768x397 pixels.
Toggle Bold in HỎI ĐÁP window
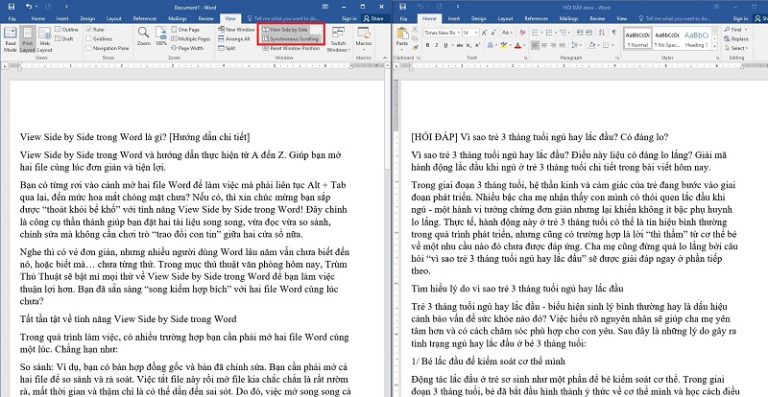(x=428, y=46)
